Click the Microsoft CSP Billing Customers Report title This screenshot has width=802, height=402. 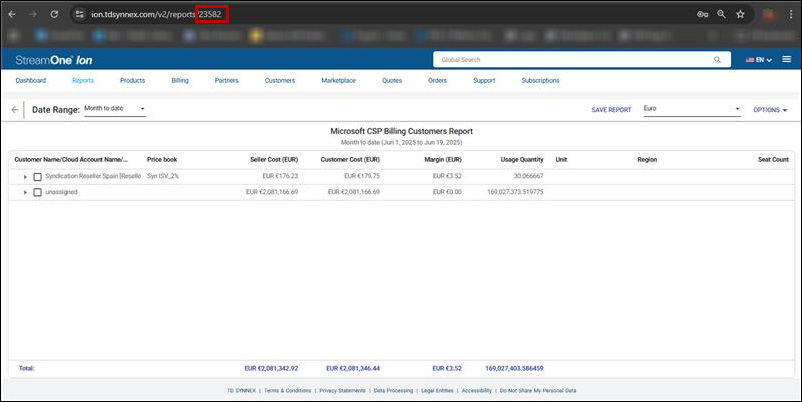pyautogui.click(x=402, y=131)
